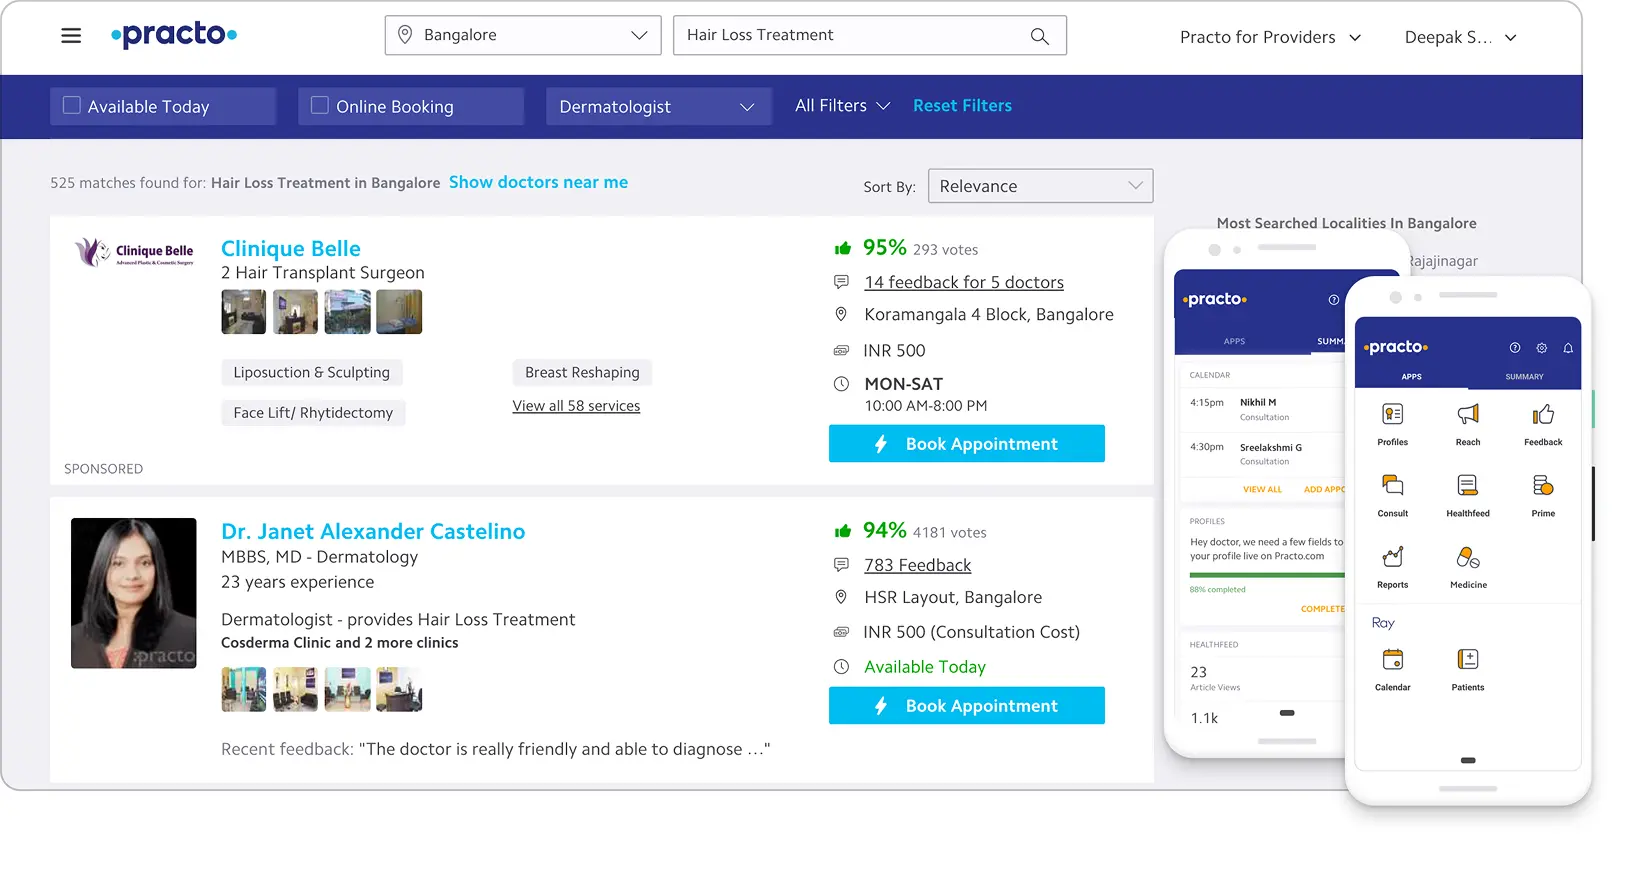
Task: Click profile completion progress bar on phone
Action: 1267,575
